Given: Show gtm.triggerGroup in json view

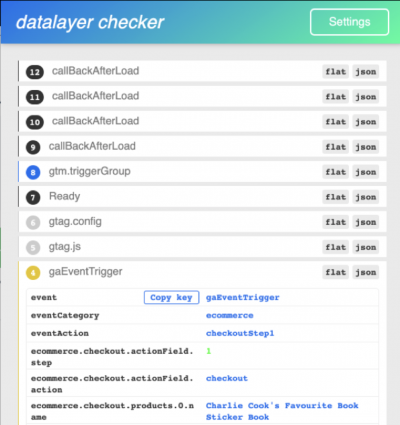Looking at the screenshot, I should [x=366, y=172].
